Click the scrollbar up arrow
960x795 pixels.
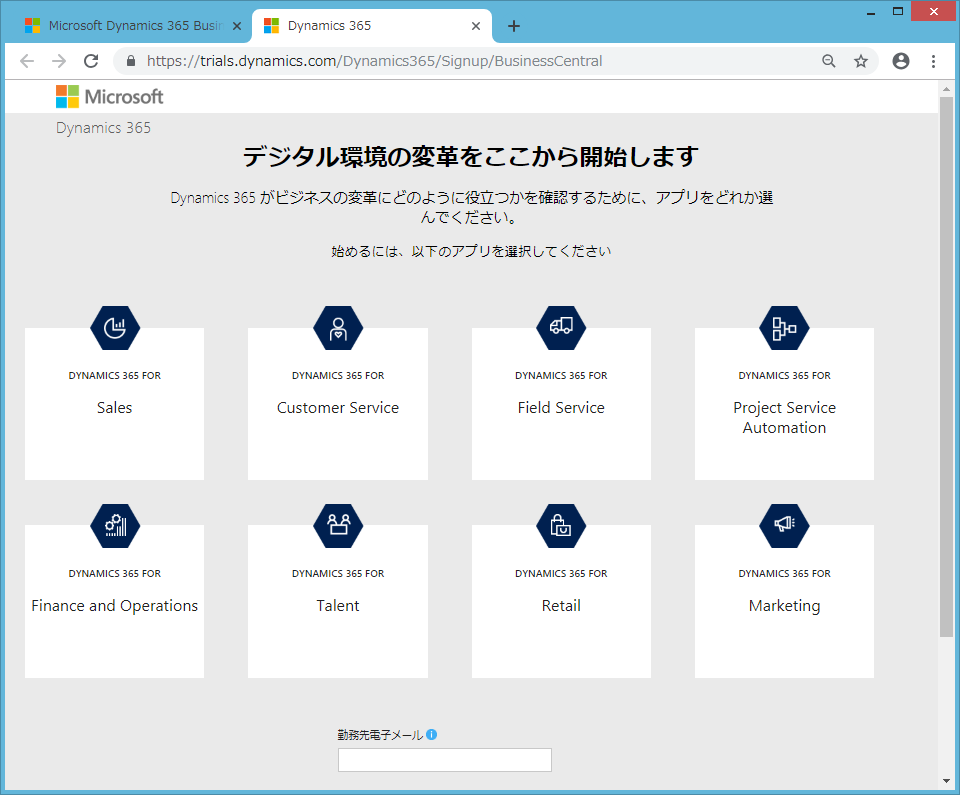(x=947, y=89)
